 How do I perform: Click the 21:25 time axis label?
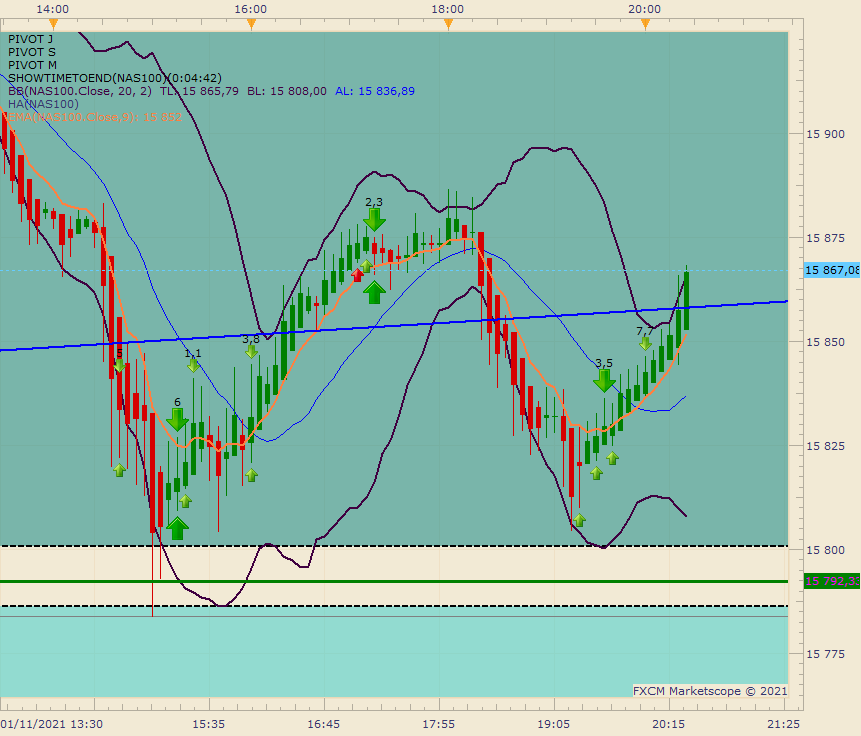(x=784, y=724)
